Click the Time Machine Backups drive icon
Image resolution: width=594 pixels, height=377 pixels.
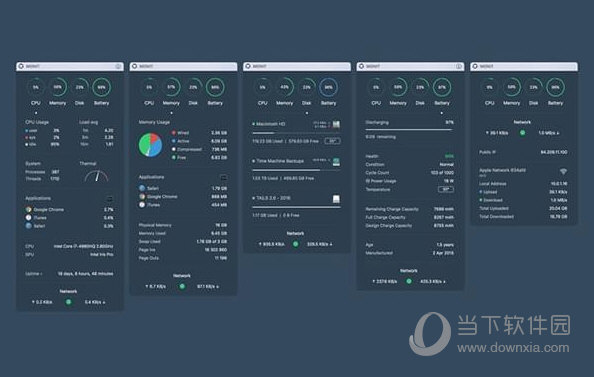tap(336, 162)
